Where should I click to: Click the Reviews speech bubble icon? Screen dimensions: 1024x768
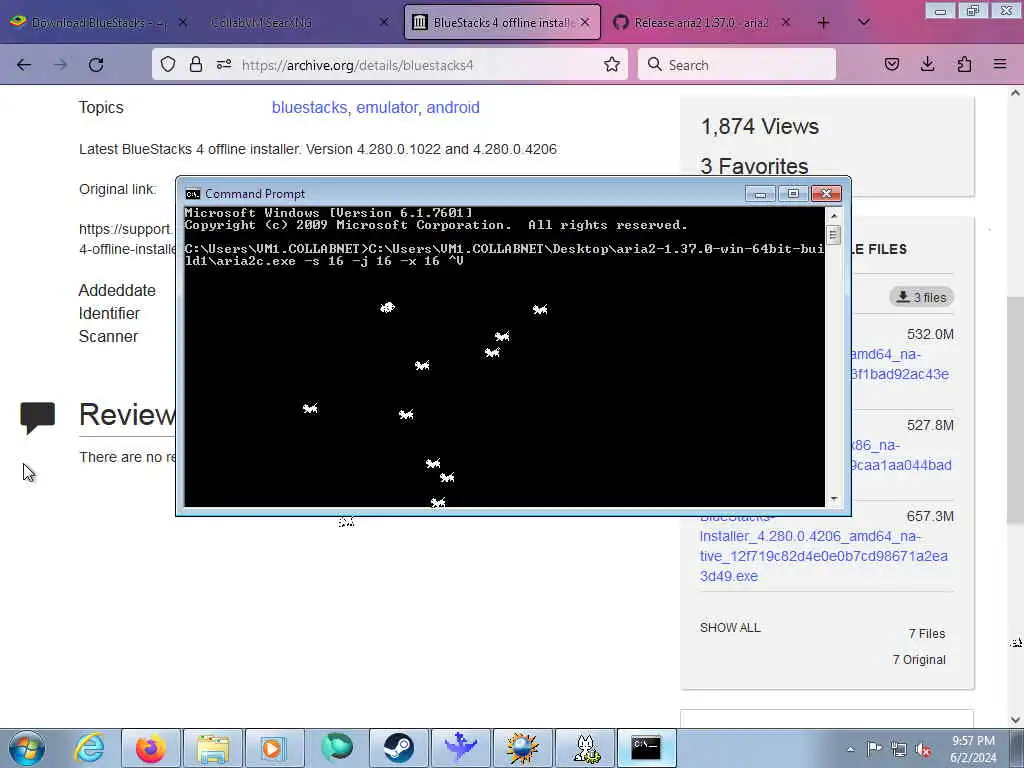click(x=37, y=418)
